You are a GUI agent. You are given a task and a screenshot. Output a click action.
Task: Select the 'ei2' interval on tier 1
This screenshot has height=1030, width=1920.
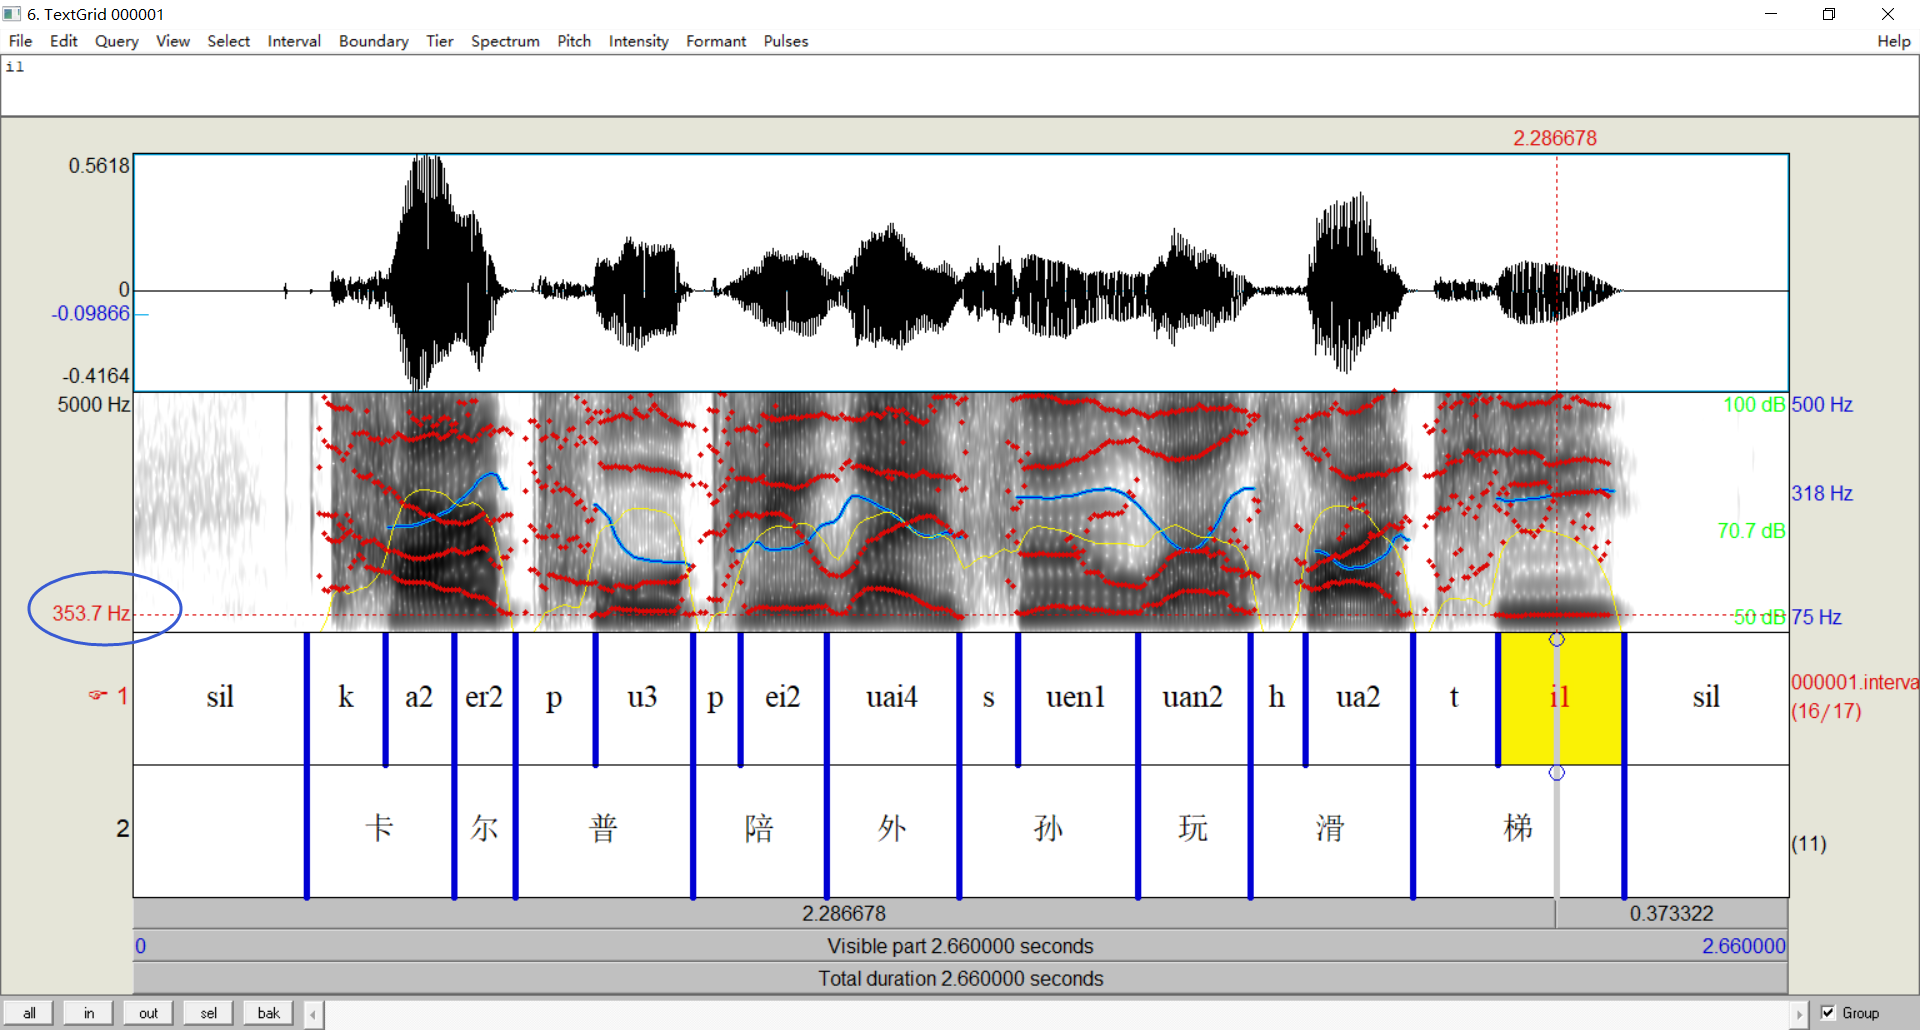[783, 697]
